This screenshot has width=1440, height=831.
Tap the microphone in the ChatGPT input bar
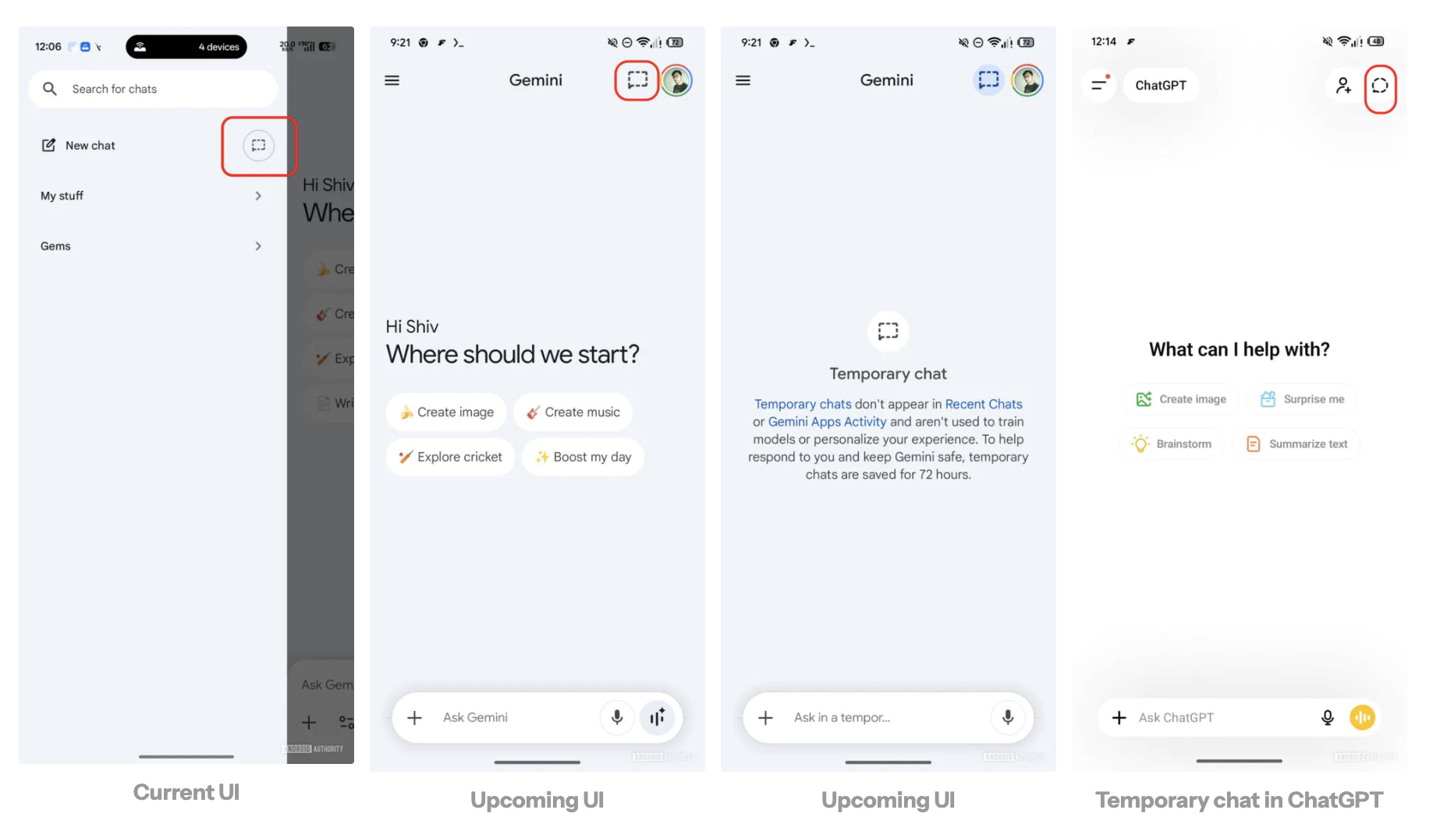(1328, 717)
